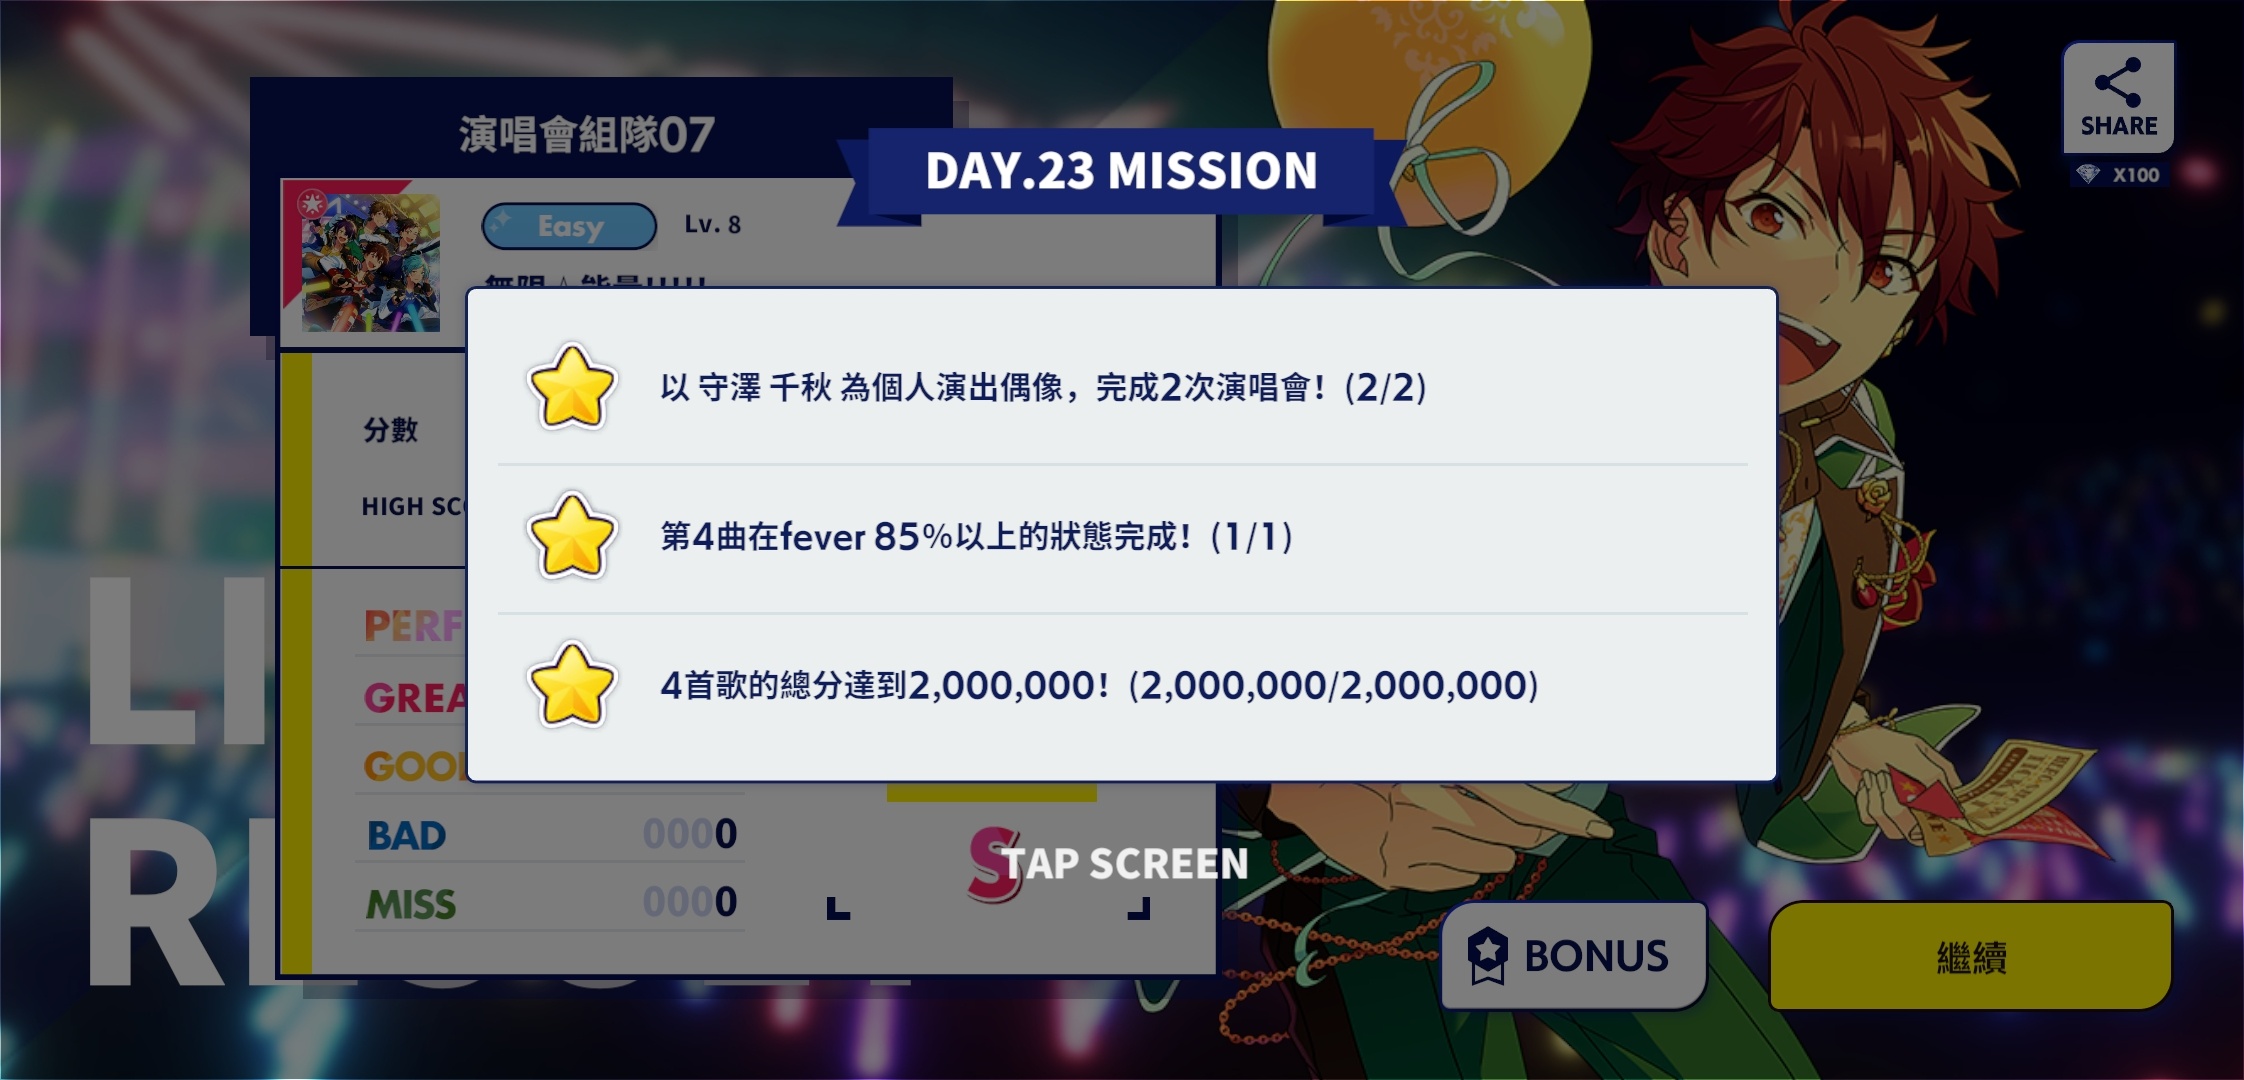Click the BAD count row

tap(550, 834)
